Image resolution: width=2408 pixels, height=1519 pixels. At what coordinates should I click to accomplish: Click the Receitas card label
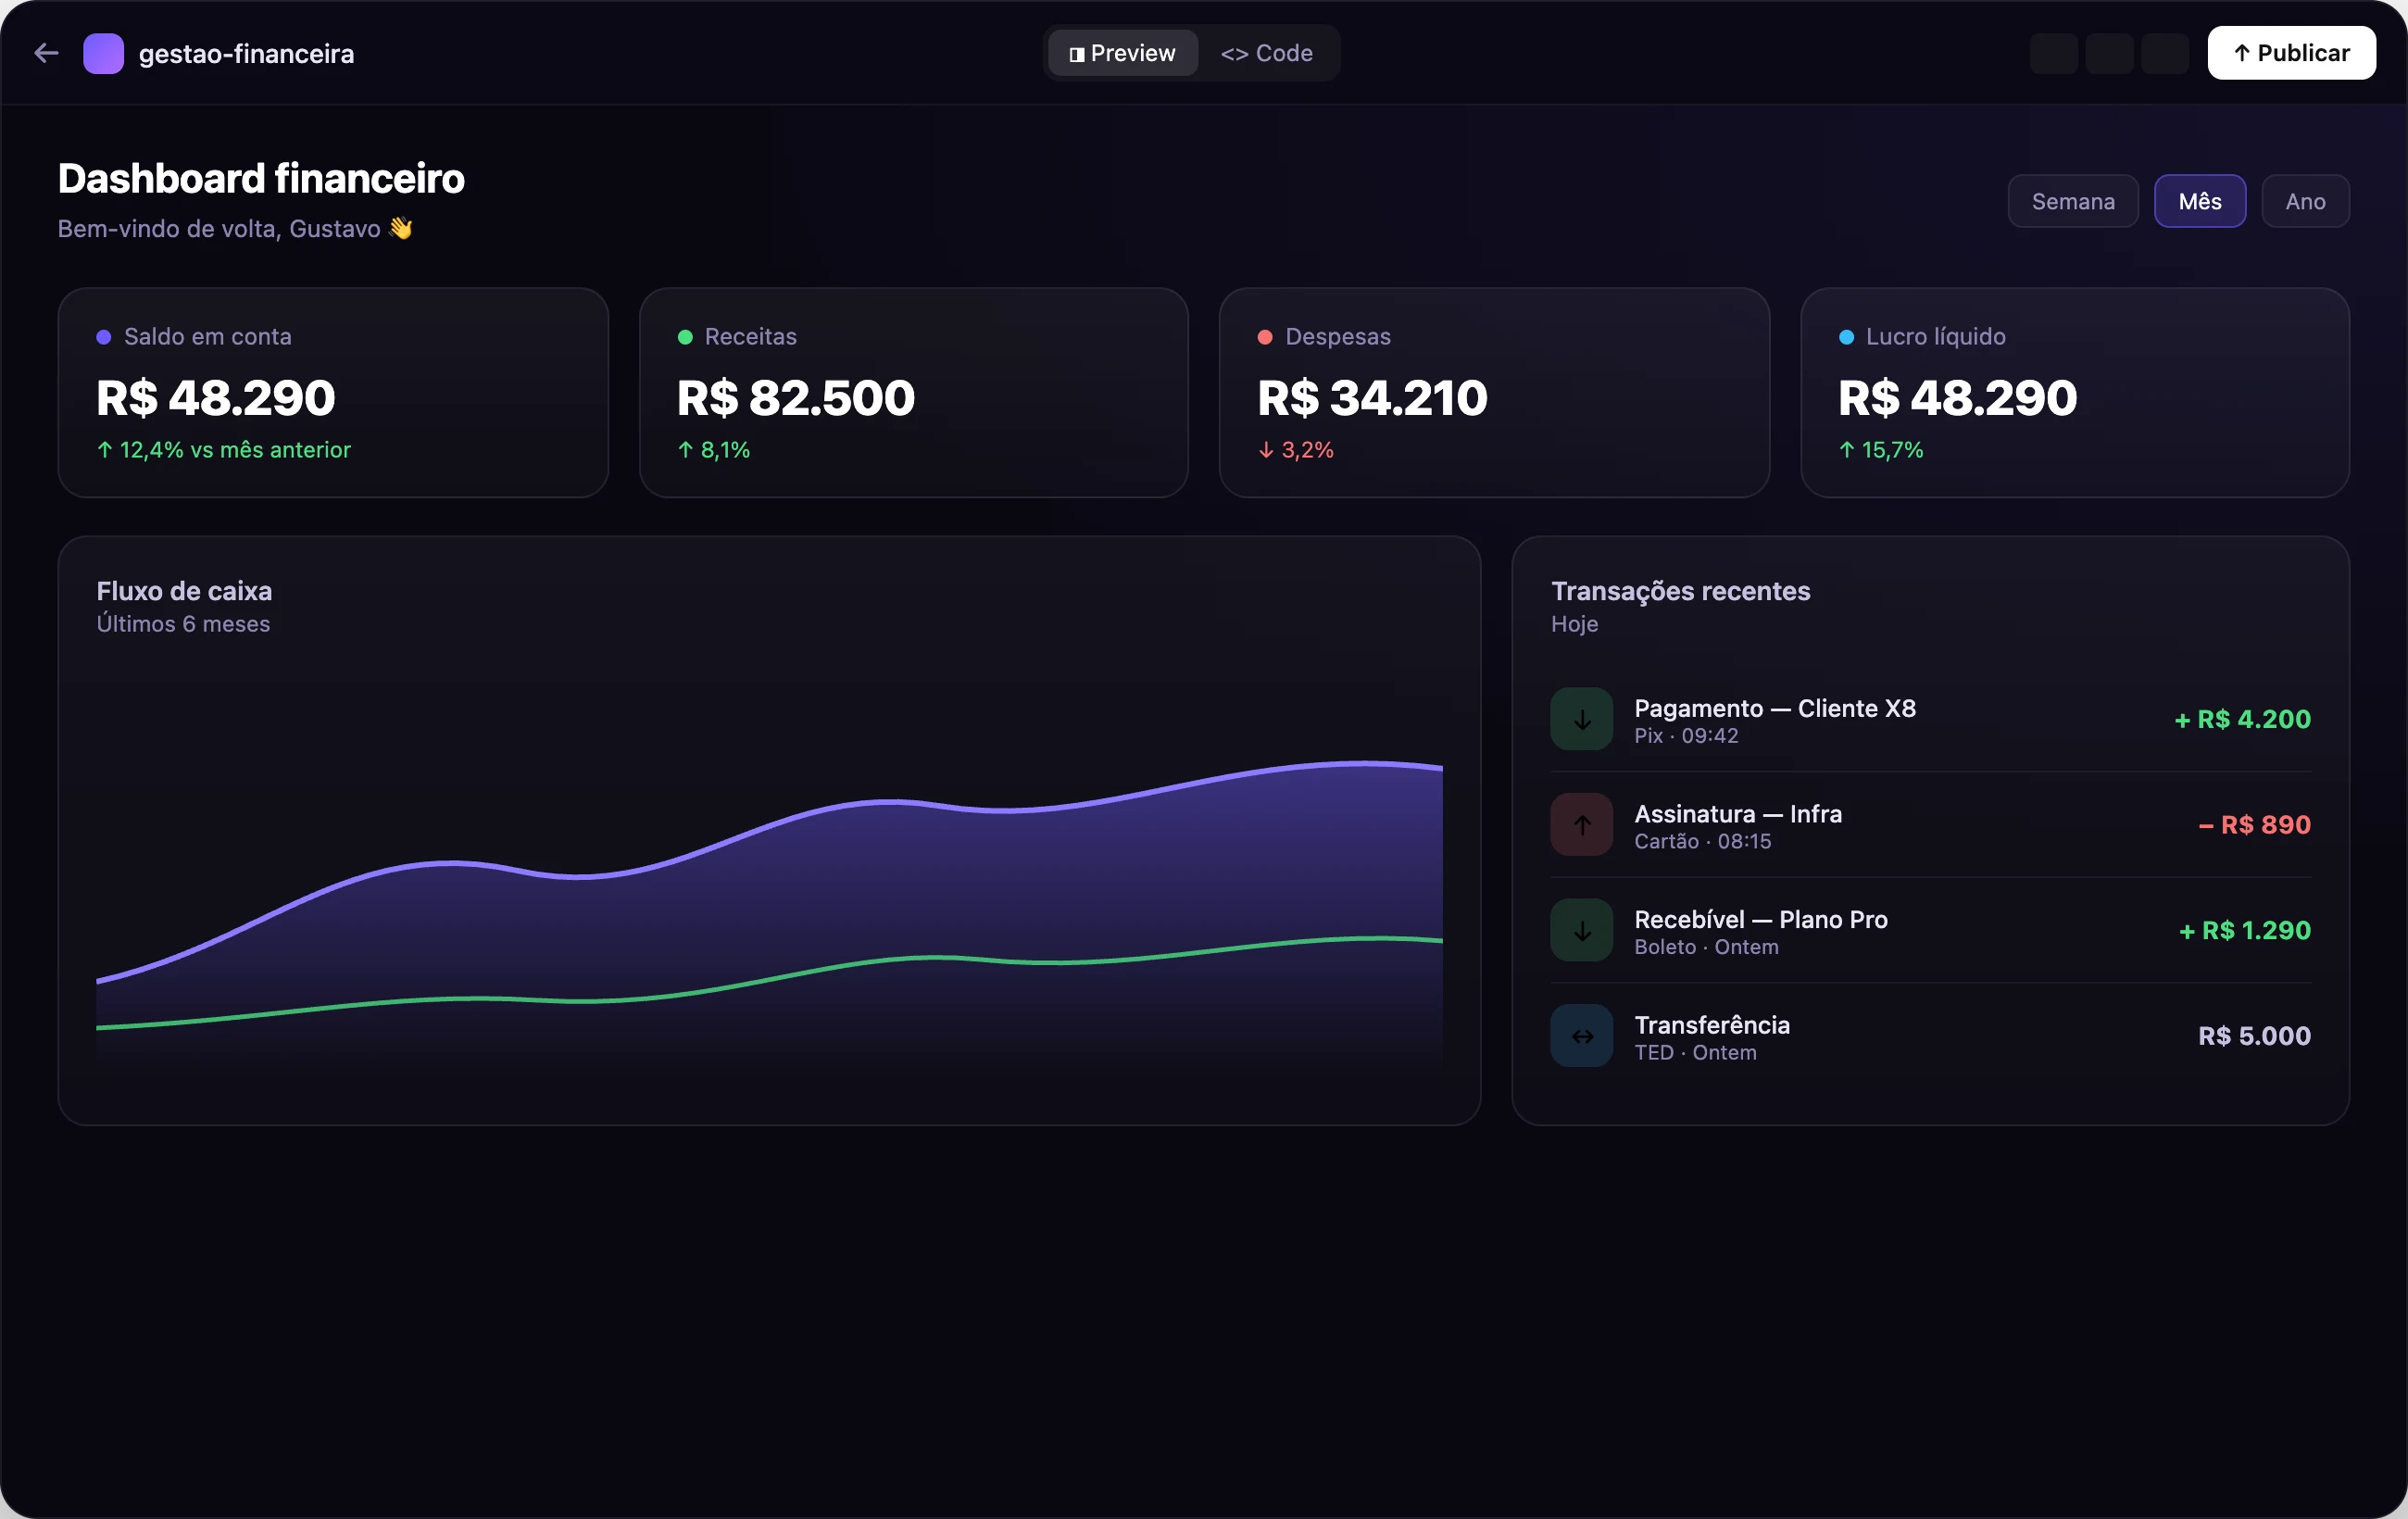click(x=751, y=337)
